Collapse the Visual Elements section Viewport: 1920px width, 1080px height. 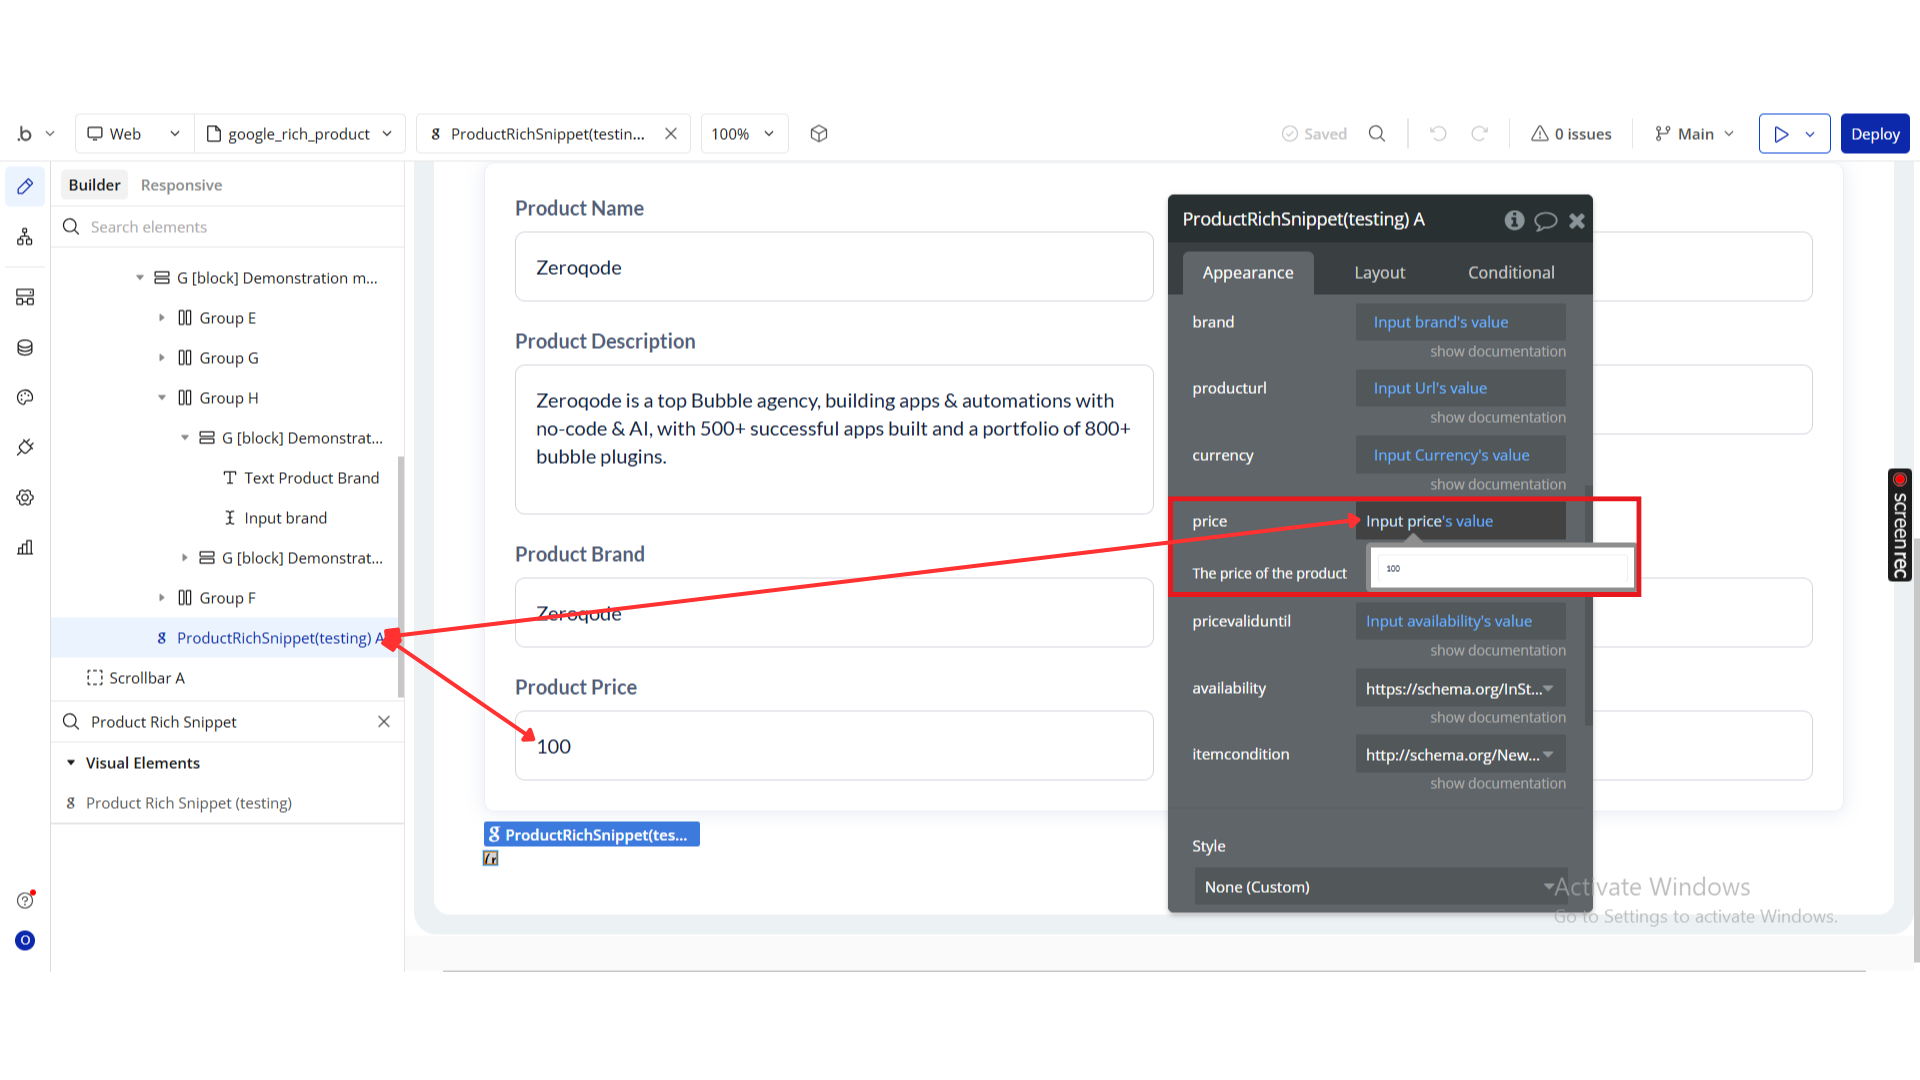(71, 763)
